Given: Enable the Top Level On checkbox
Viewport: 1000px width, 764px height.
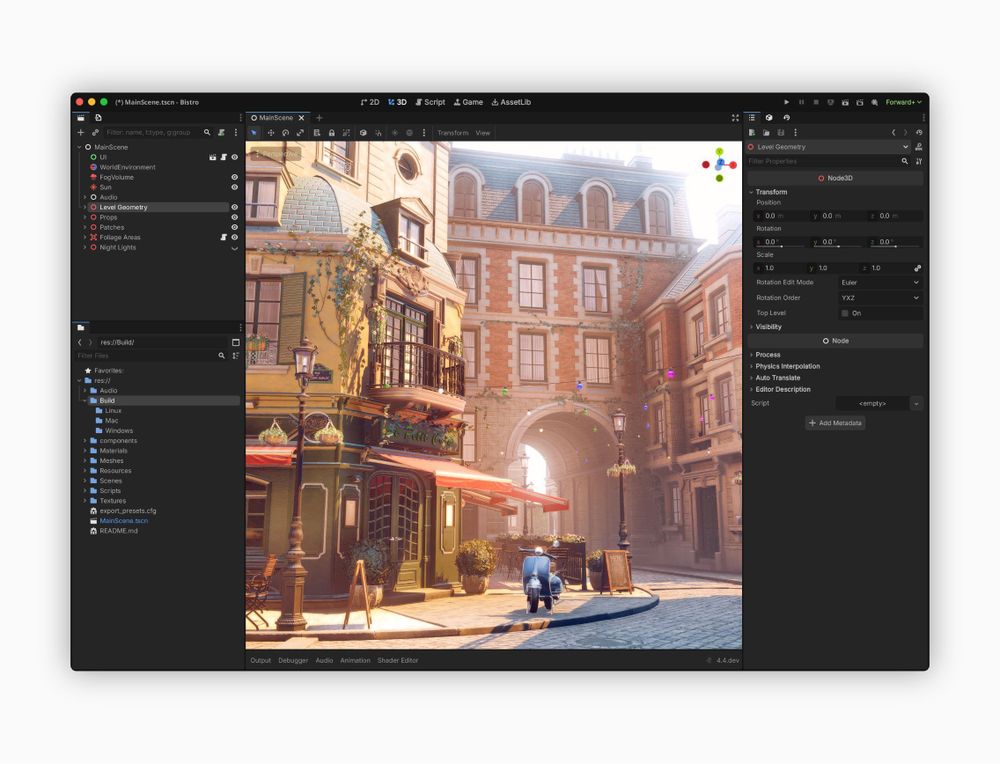Looking at the screenshot, I should click(x=845, y=313).
